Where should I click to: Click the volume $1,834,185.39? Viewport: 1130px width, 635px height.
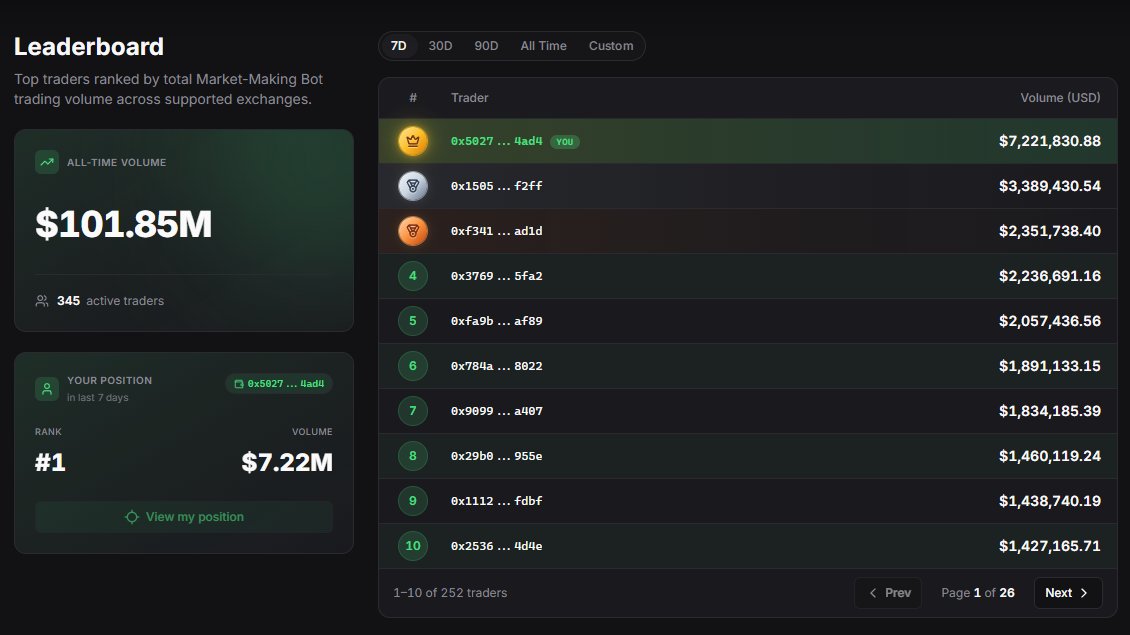click(1049, 411)
